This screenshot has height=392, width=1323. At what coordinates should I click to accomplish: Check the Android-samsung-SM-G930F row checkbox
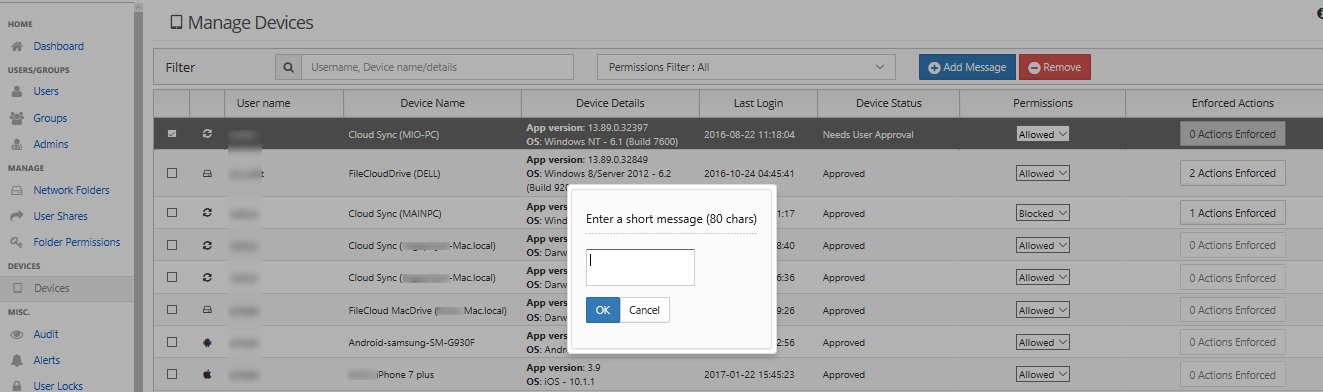172,342
